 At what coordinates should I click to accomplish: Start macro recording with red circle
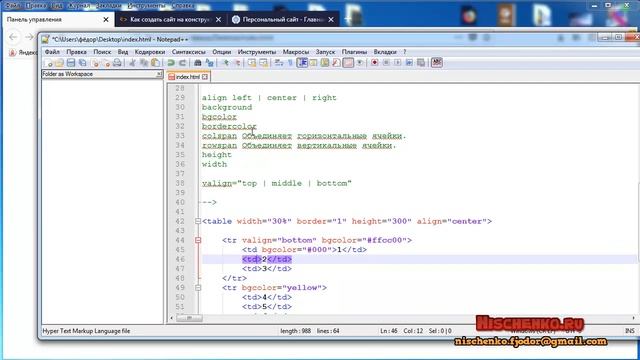click(x=374, y=63)
